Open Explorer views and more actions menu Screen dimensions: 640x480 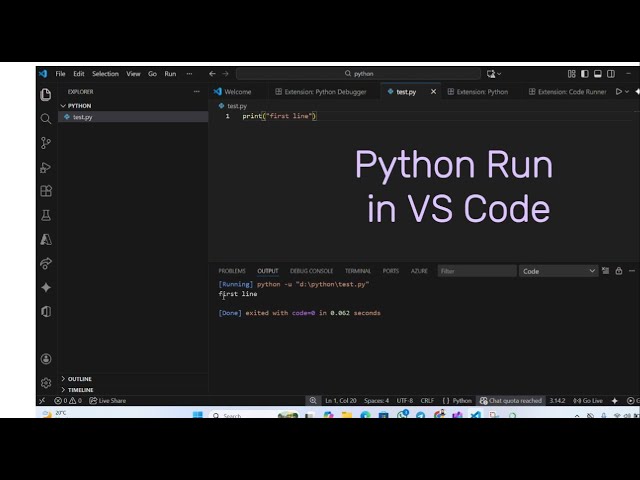(196, 92)
